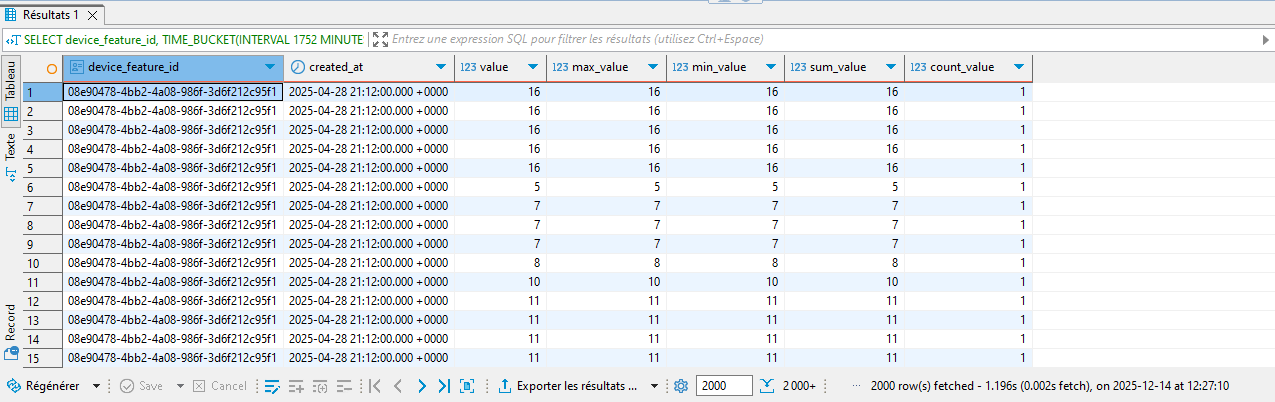Viewport: 1275px width, 402px height.
Task: Click the orange circle grid corner icon
Action: [52, 68]
